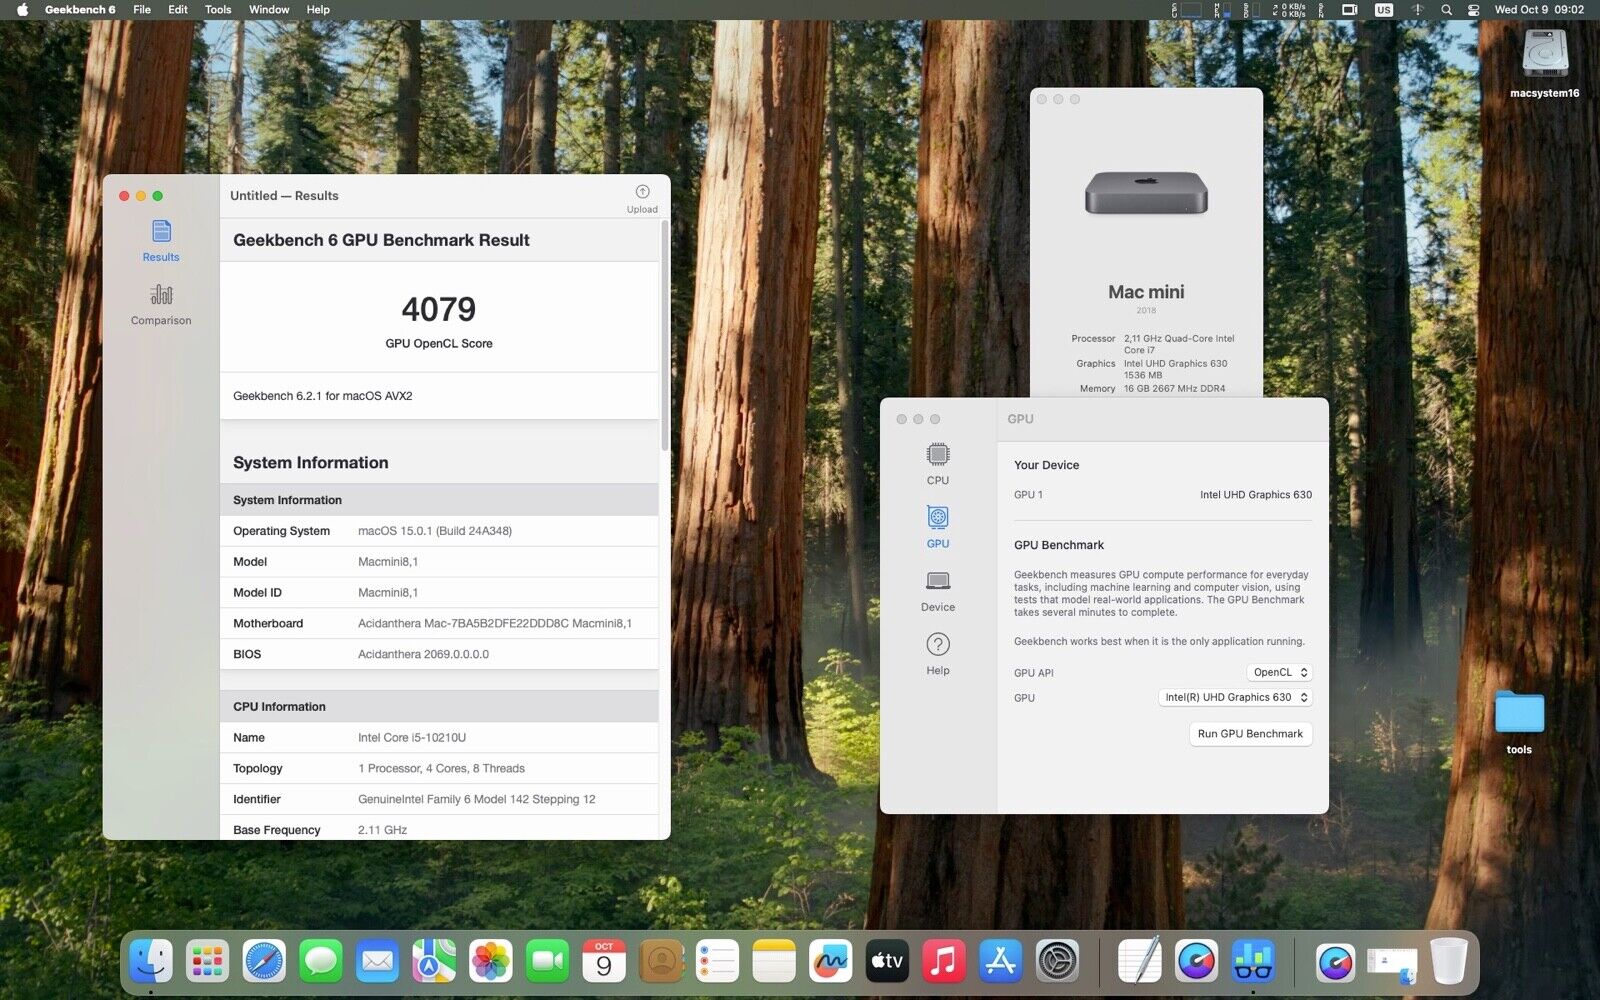Open Calendar from the Dock
Screen dimensions: 1600x1000
(604, 962)
